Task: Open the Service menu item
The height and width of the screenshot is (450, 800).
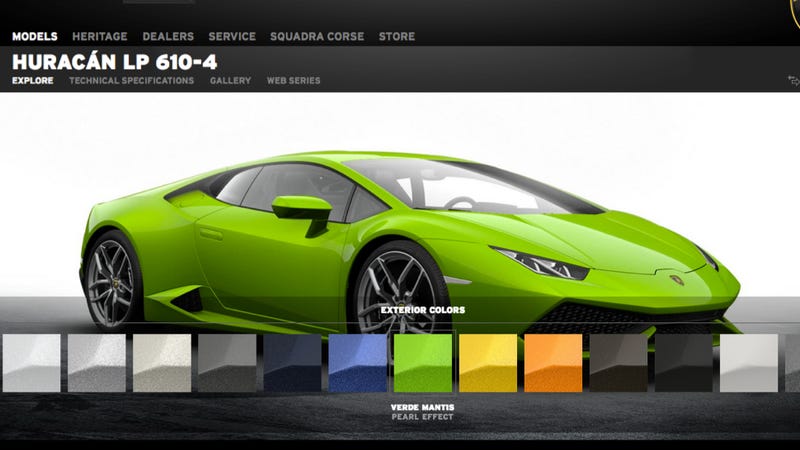Action: pos(232,36)
